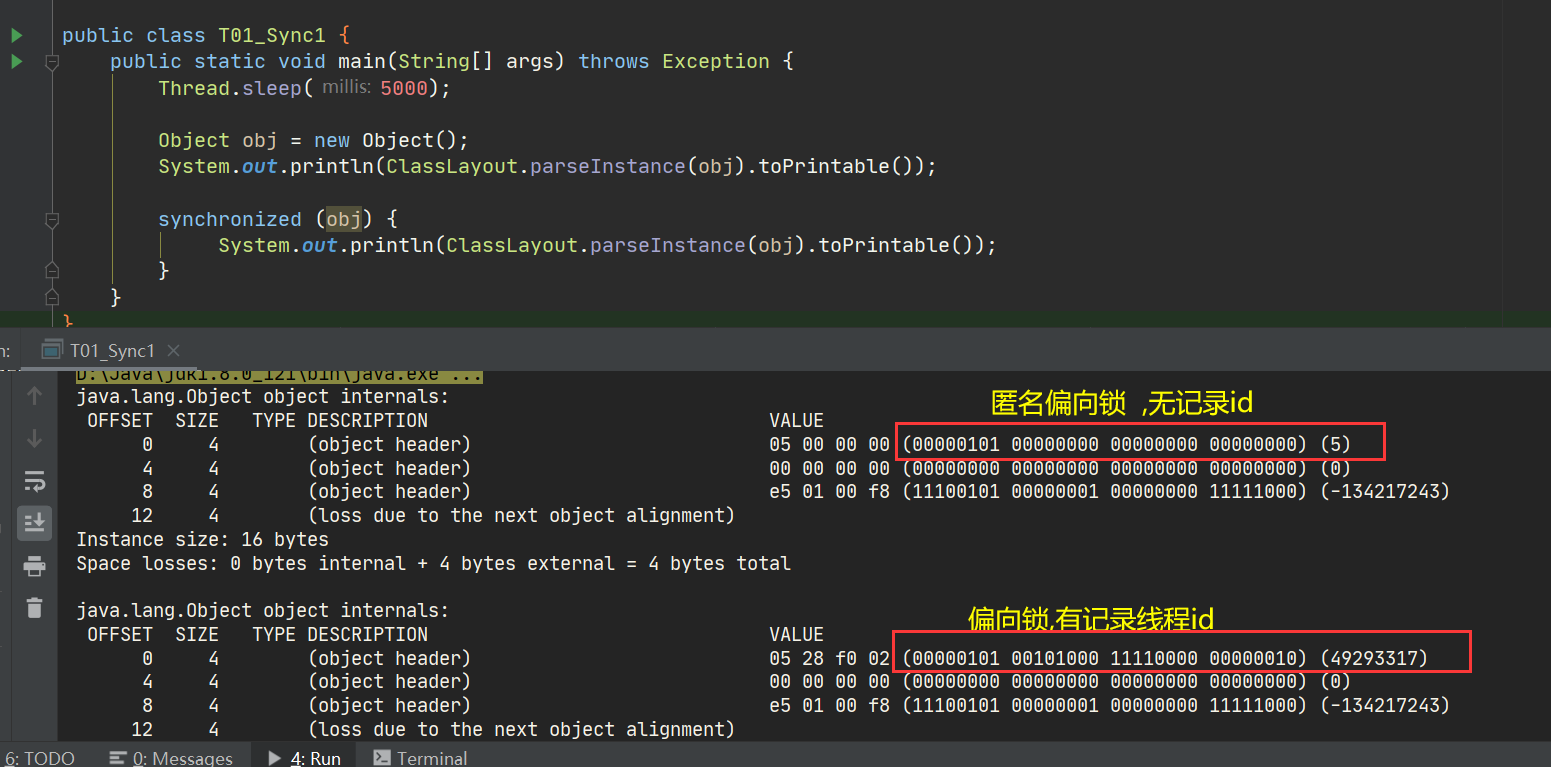Toggle soft-wrap in the Run console
The image size is (1551, 767).
tap(35, 481)
